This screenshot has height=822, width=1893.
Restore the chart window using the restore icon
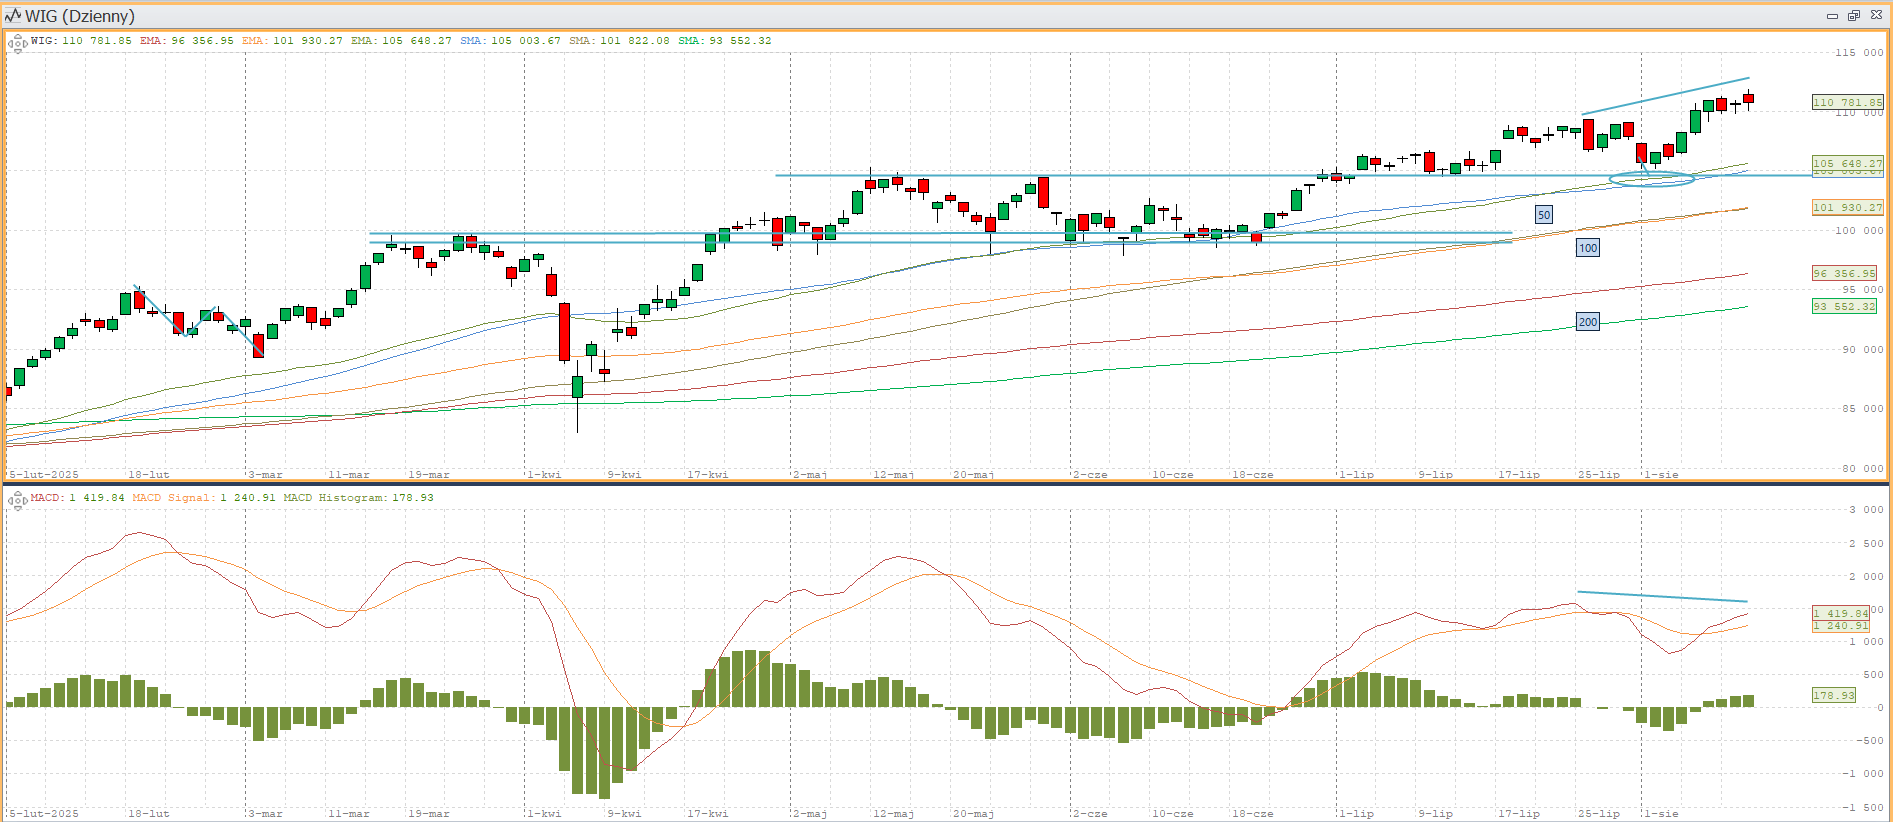coord(1854,16)
